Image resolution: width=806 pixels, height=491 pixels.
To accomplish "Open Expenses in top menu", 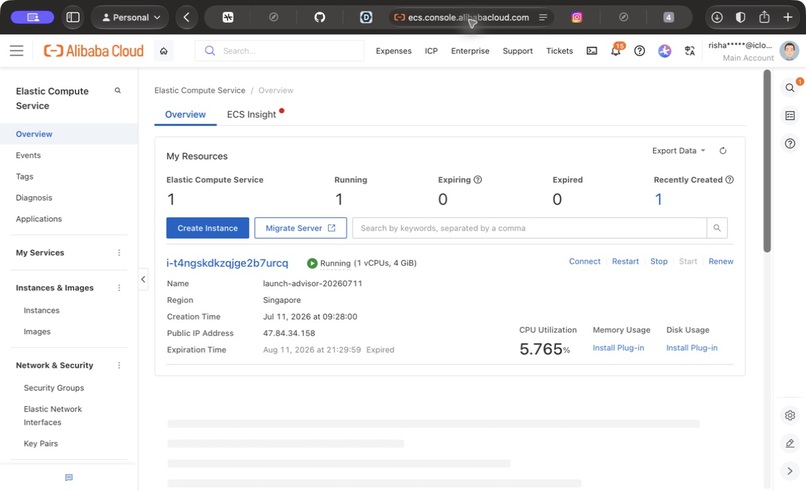I will (393, 51).
